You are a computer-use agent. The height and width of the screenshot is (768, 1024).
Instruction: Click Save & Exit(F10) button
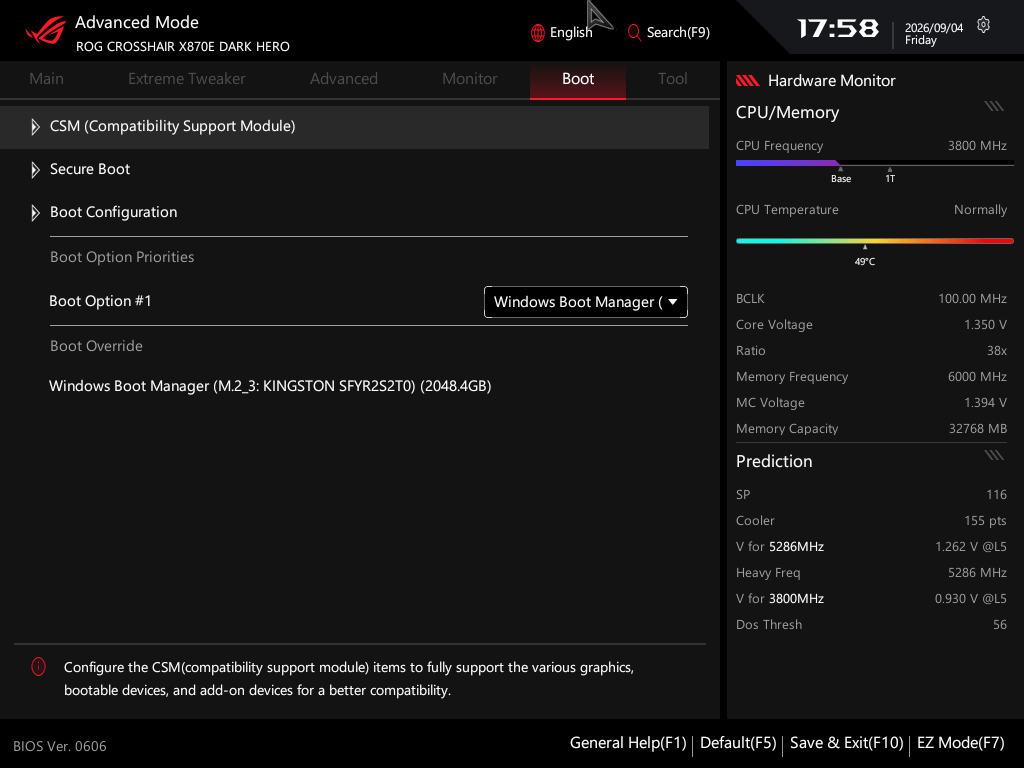click(846, 743)
